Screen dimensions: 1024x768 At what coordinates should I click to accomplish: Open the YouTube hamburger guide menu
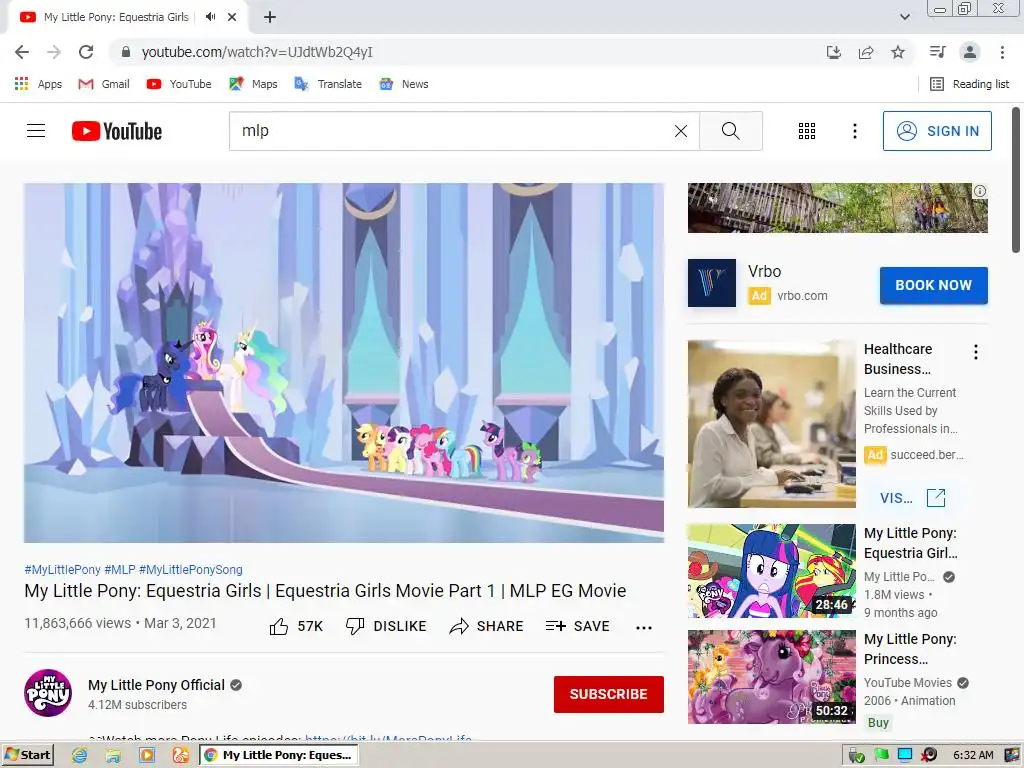36,131
